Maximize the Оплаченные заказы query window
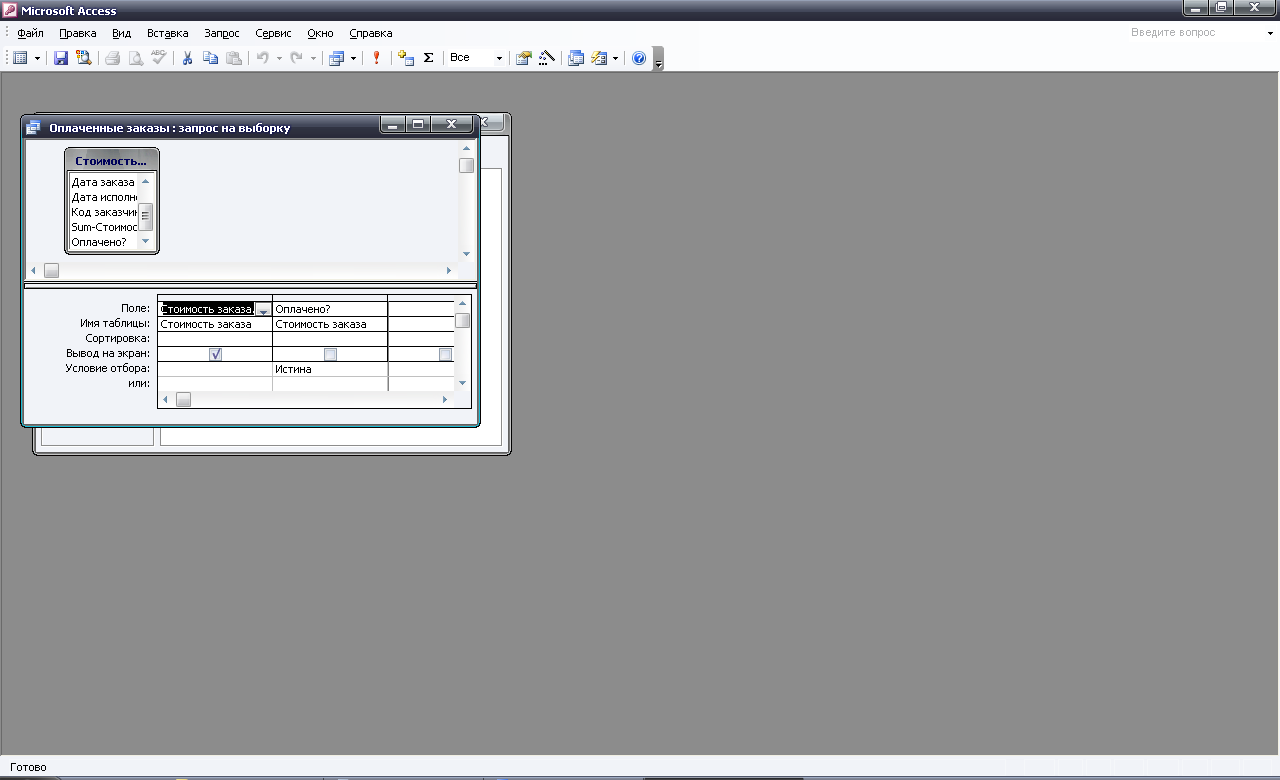This screenshot has width=1280, height=780. click(x=418, y=125)
